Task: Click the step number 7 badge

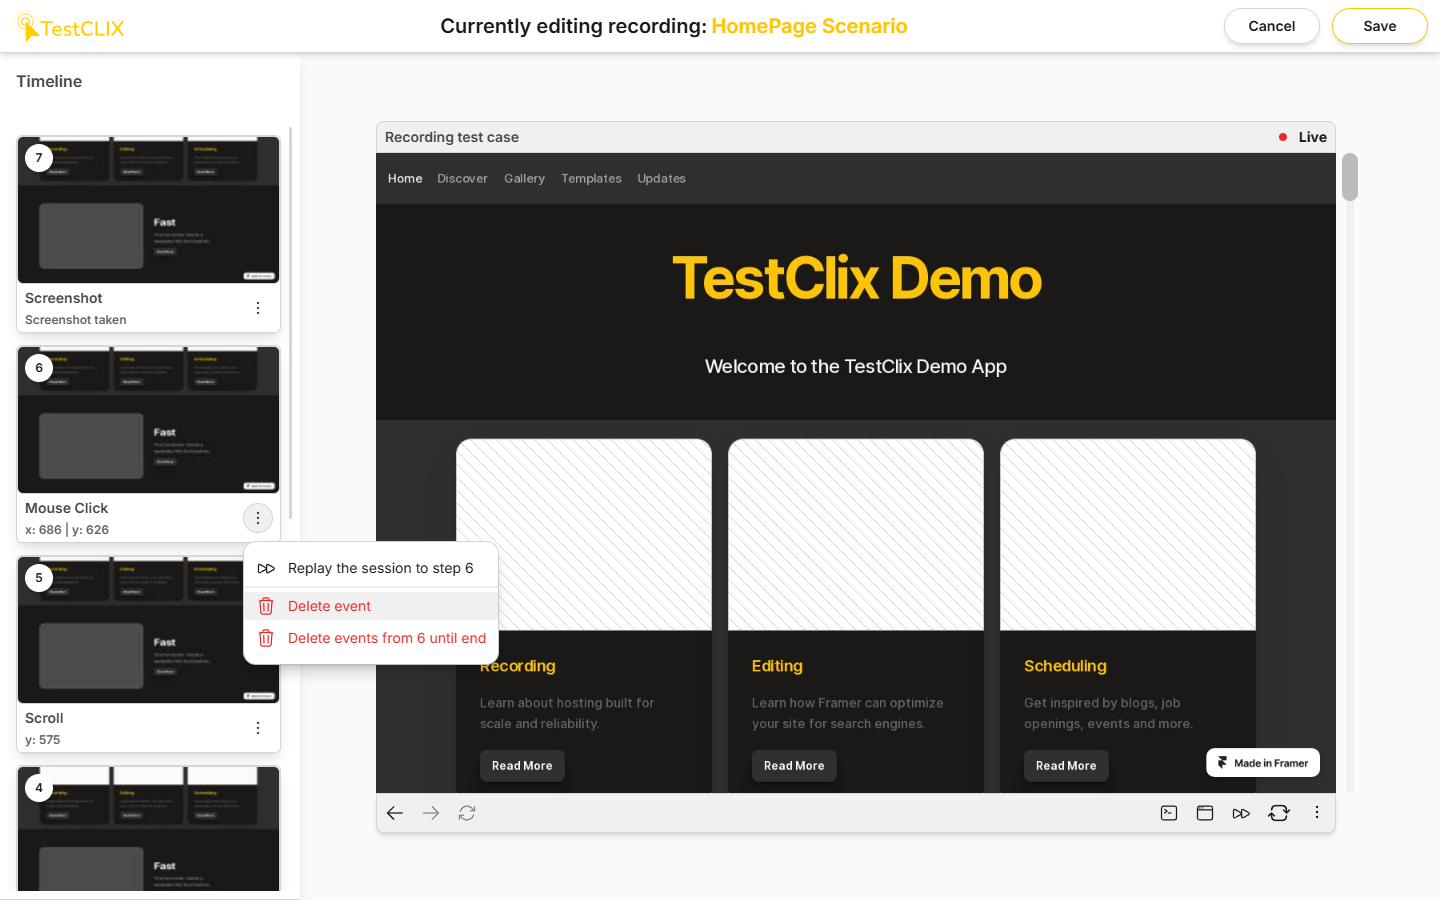Action: (x=39, y=158)
